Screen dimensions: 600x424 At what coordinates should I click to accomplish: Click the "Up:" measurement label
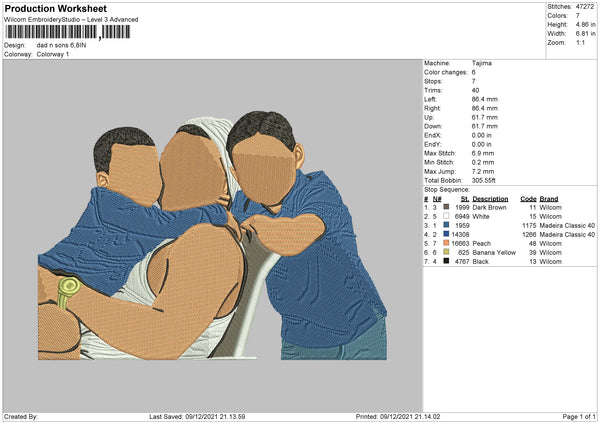(x=429, y=117)
